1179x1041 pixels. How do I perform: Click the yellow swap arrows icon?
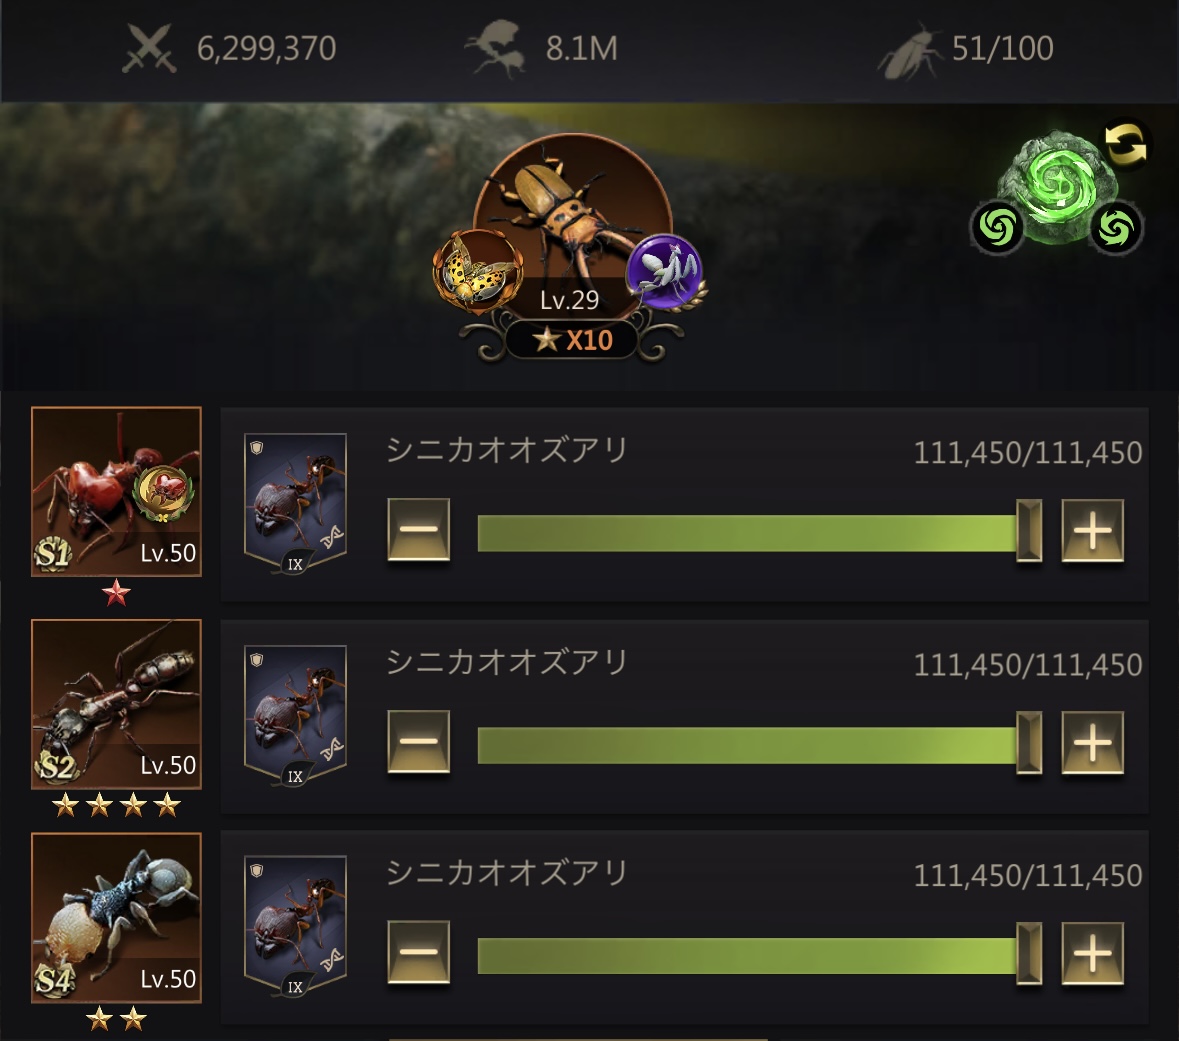click(x=1125, y=144)
